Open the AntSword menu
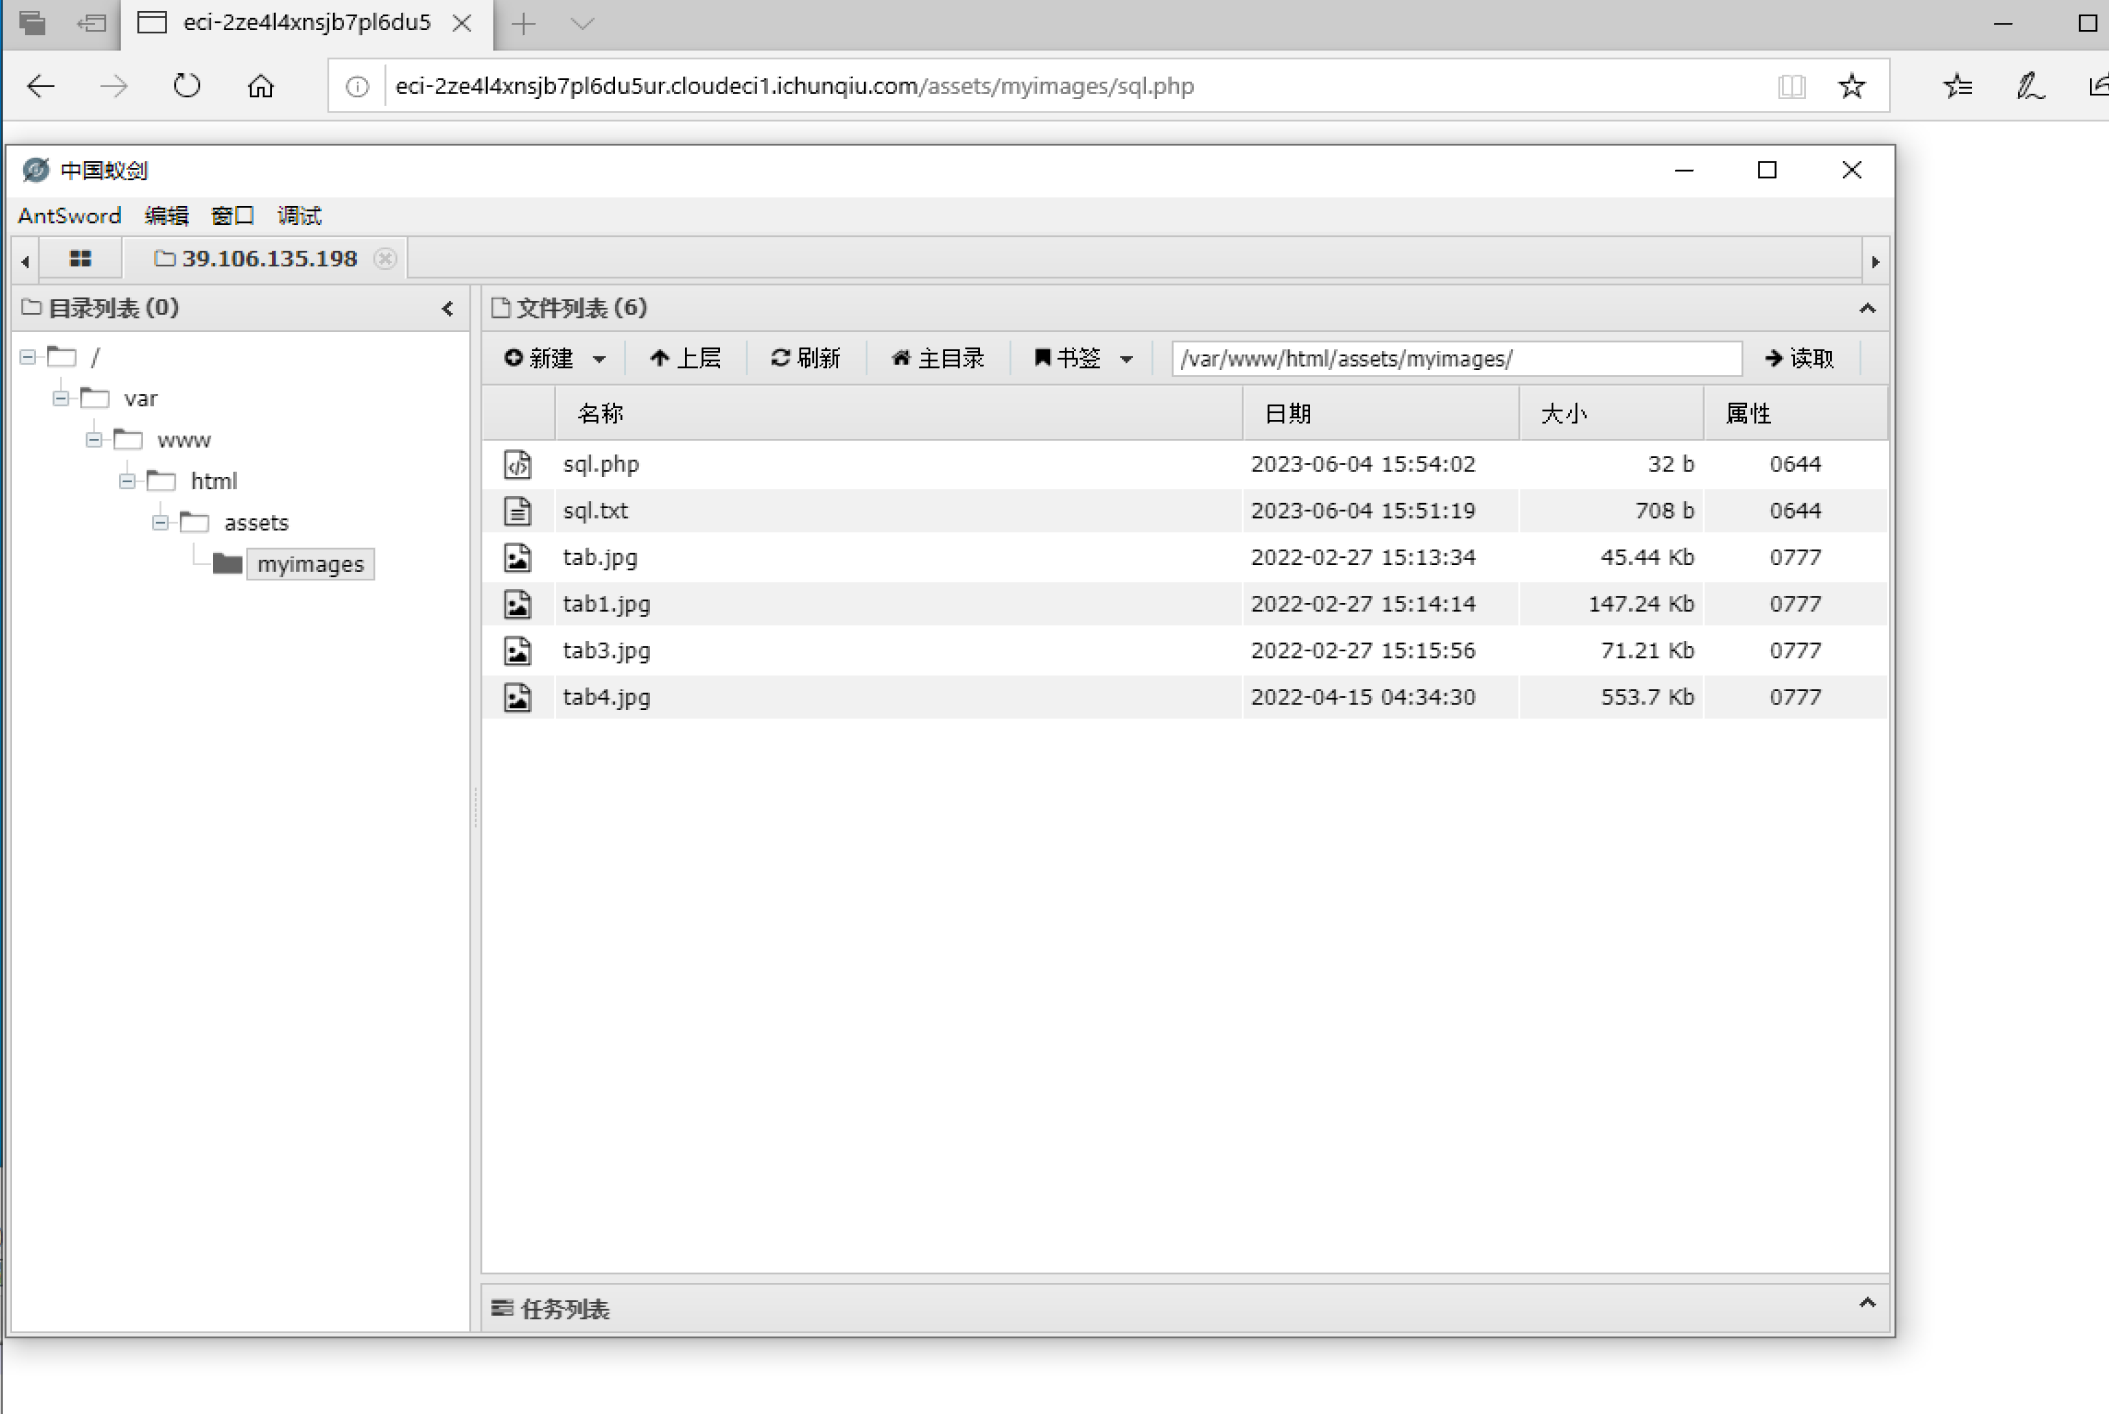Viewport: 2109px width, 1414px height. (x=69, y=216)
